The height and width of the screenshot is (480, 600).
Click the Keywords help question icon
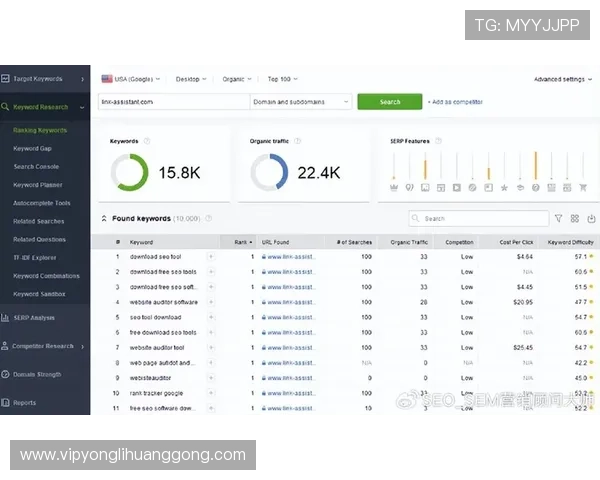pos(147,141)
